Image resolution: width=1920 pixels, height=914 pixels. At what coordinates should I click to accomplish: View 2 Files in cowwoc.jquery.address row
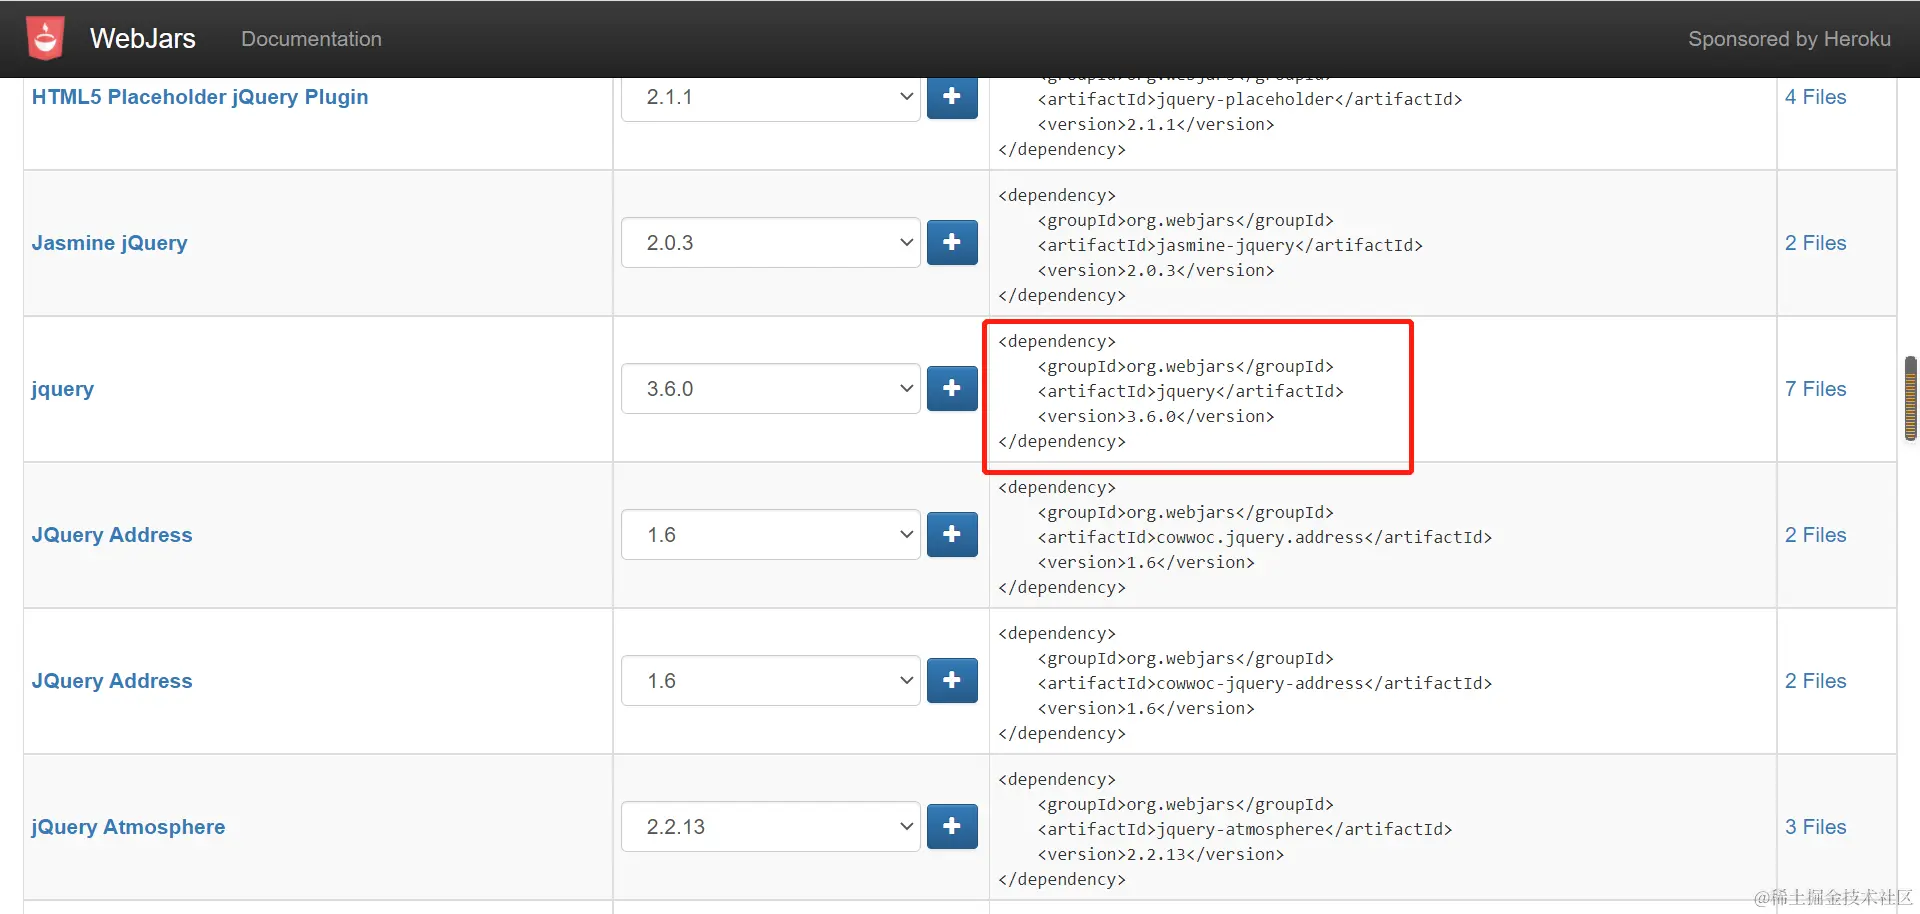tap(1815, 535)
